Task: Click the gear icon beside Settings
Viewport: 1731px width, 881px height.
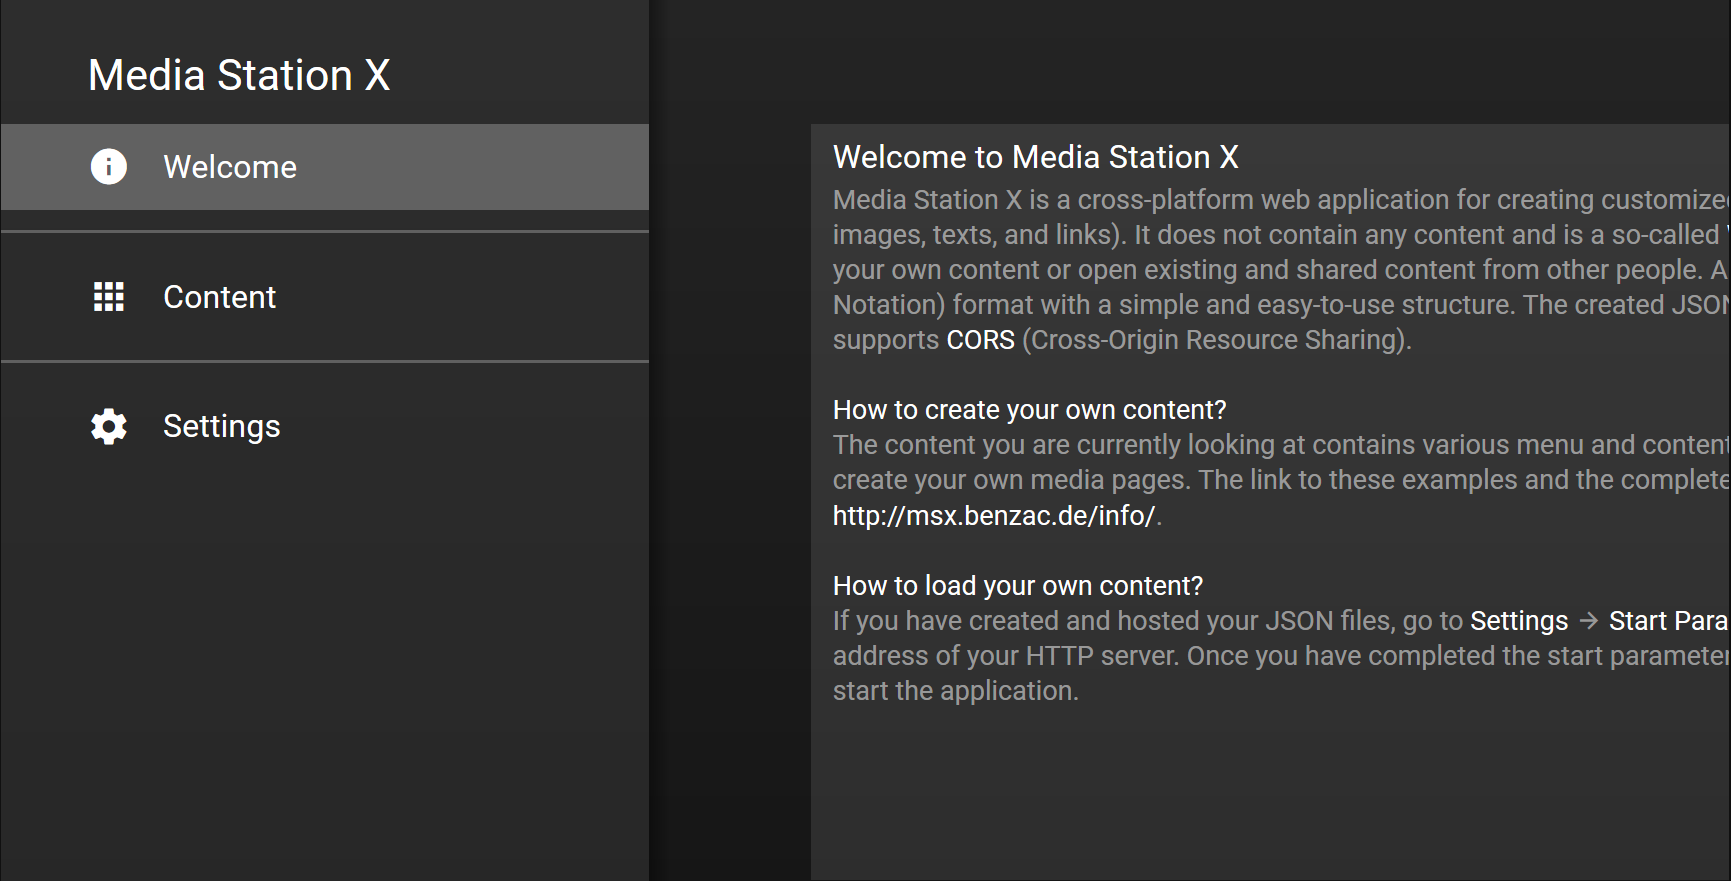Action: [x=109, y=426]
